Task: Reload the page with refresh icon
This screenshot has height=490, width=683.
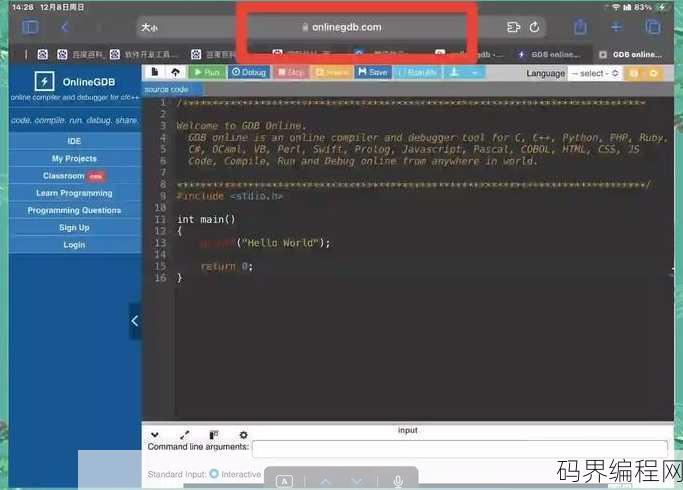Action: pyautogui.click(x=534, y=27)
